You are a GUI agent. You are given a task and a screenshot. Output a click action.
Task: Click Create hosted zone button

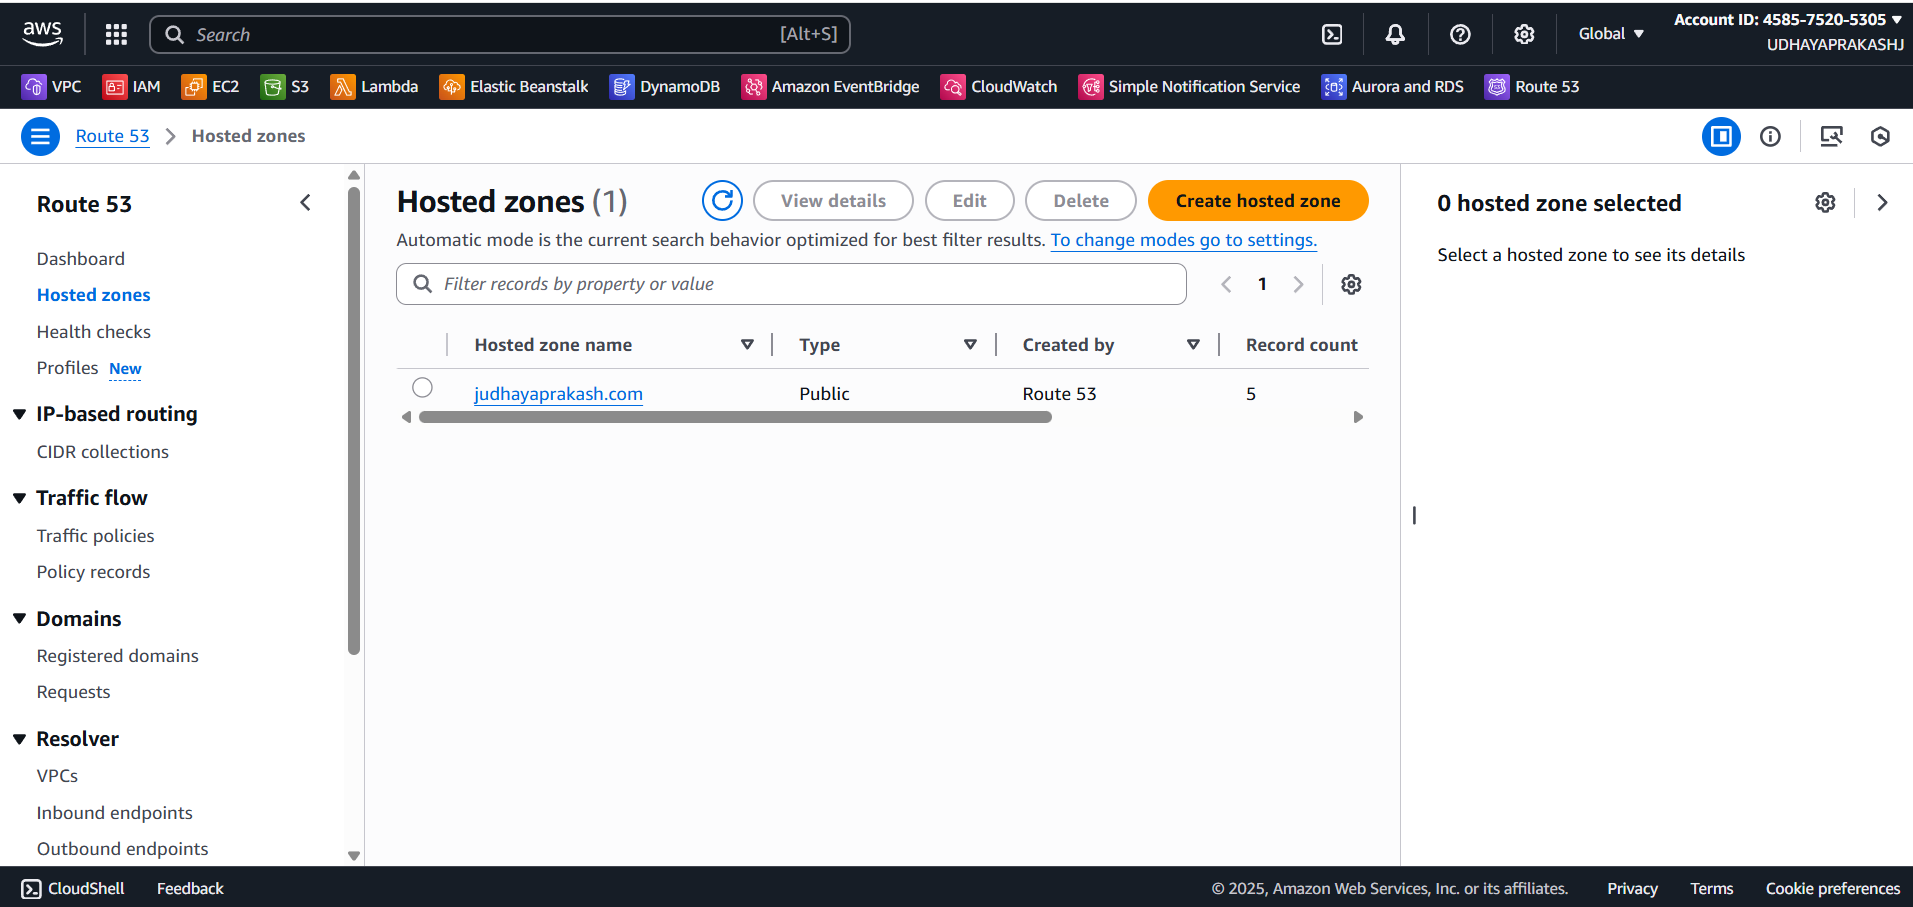pos(1258,201)
